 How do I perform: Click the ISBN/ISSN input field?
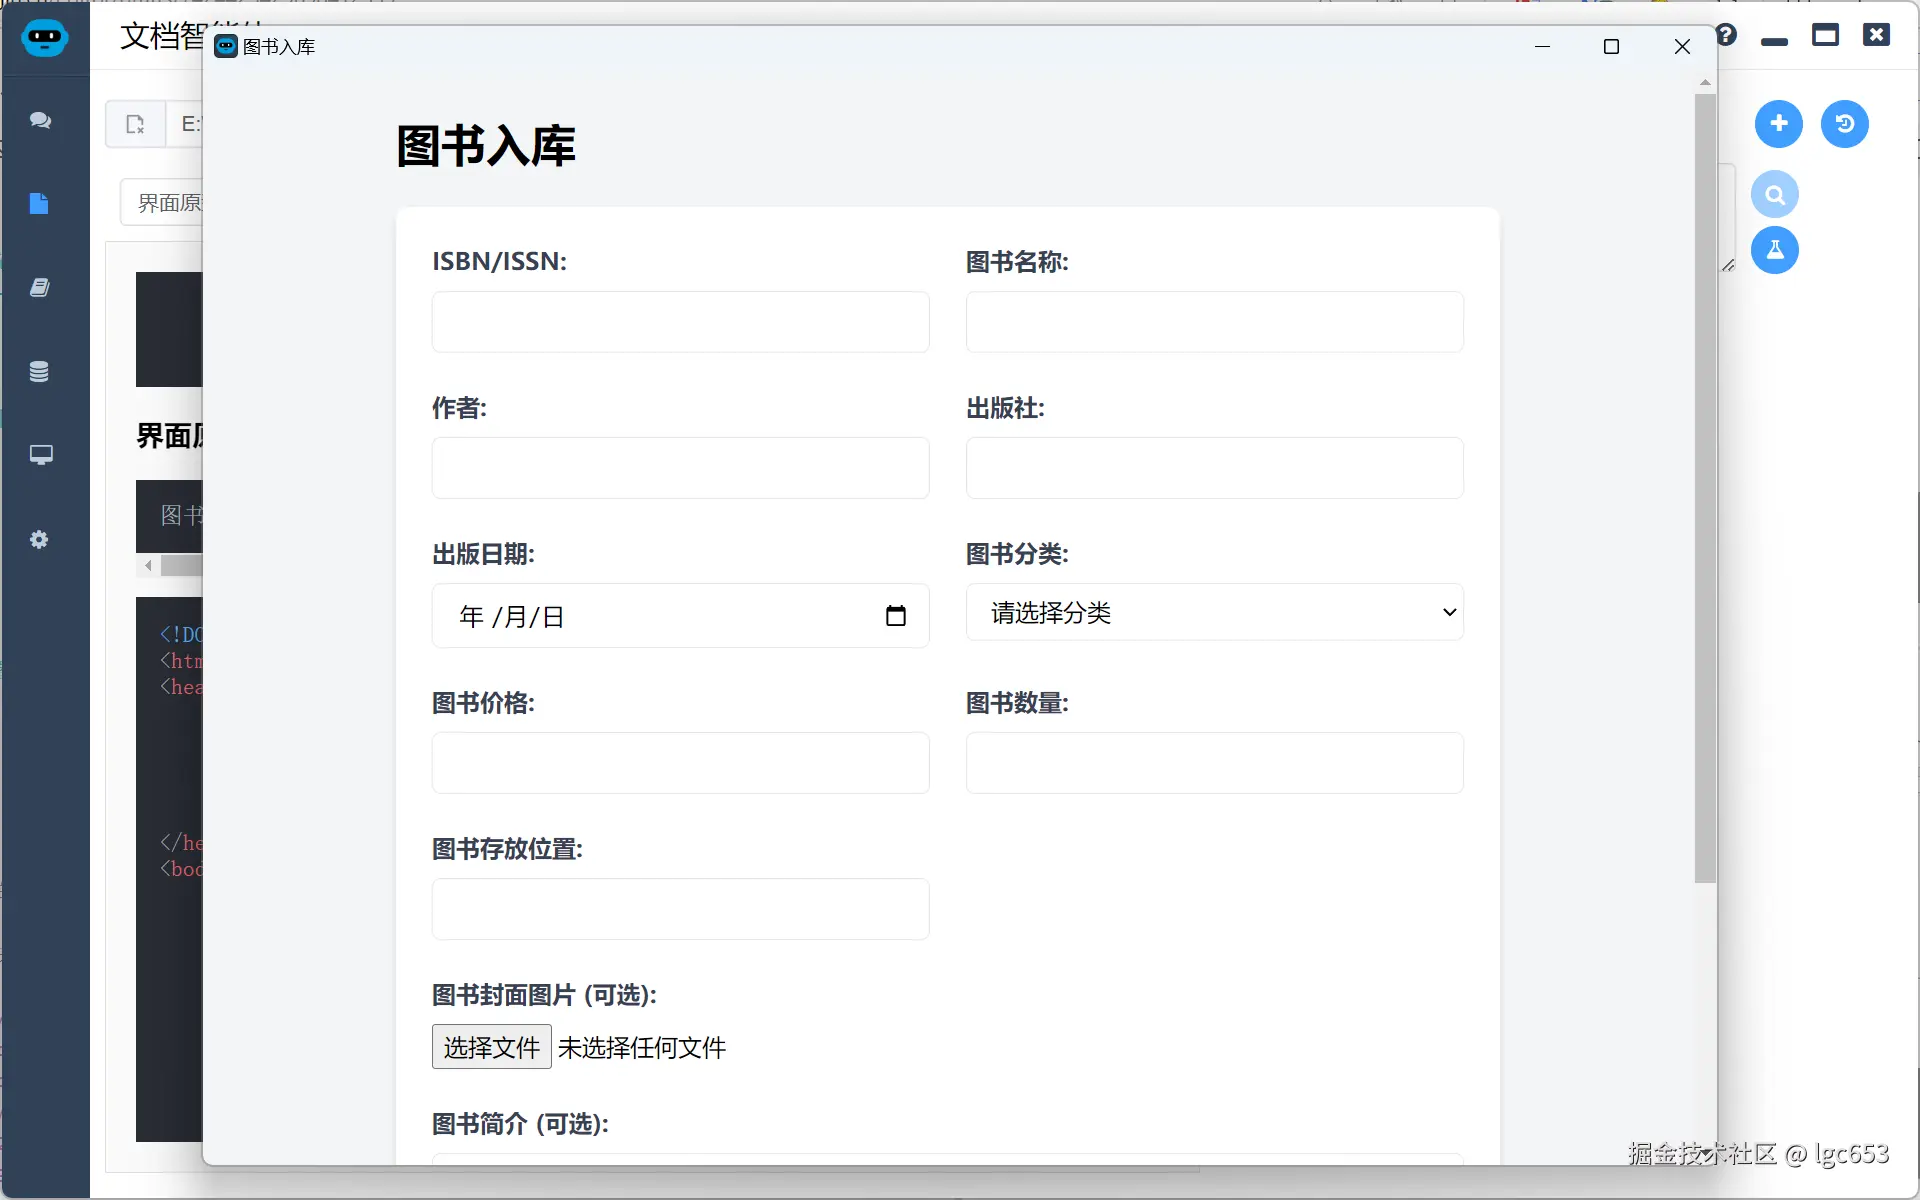(x=680, y=322)
